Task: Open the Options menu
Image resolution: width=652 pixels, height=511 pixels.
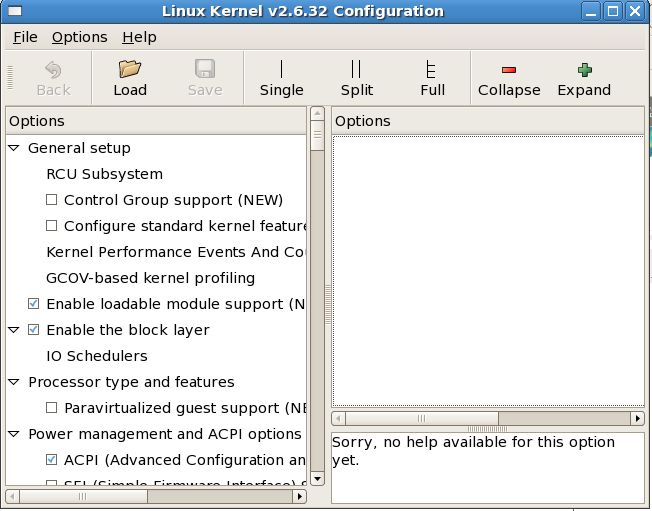Action: [79, 37]
